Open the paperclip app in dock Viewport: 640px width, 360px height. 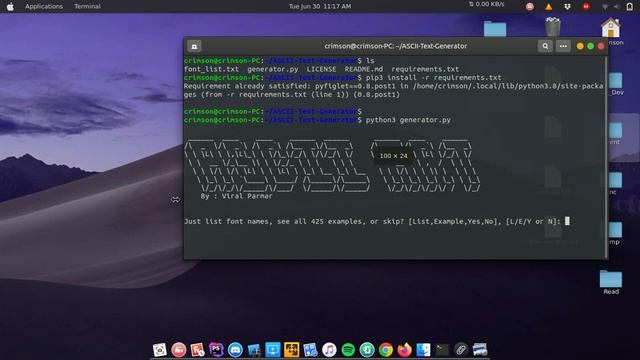point(461,350)
